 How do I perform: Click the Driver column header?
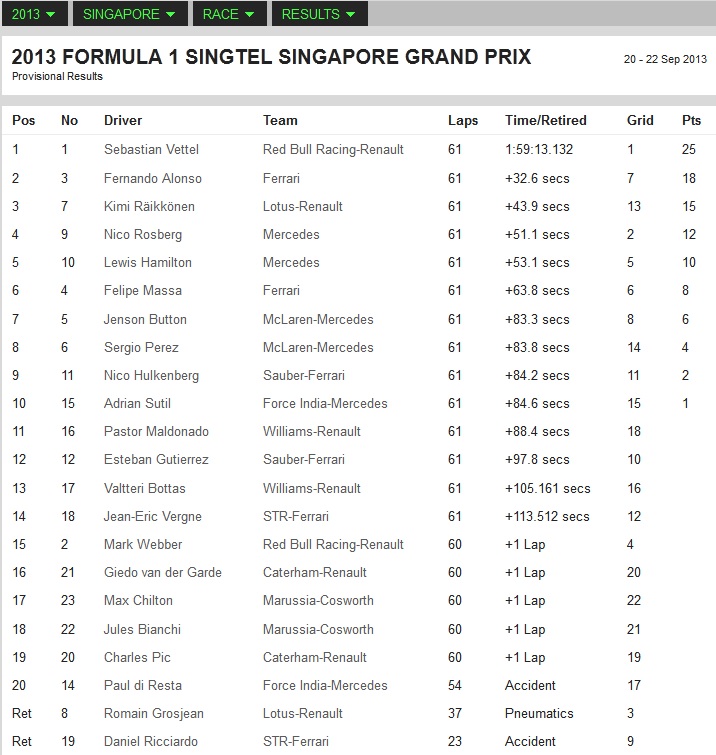(x=123, y=120)
